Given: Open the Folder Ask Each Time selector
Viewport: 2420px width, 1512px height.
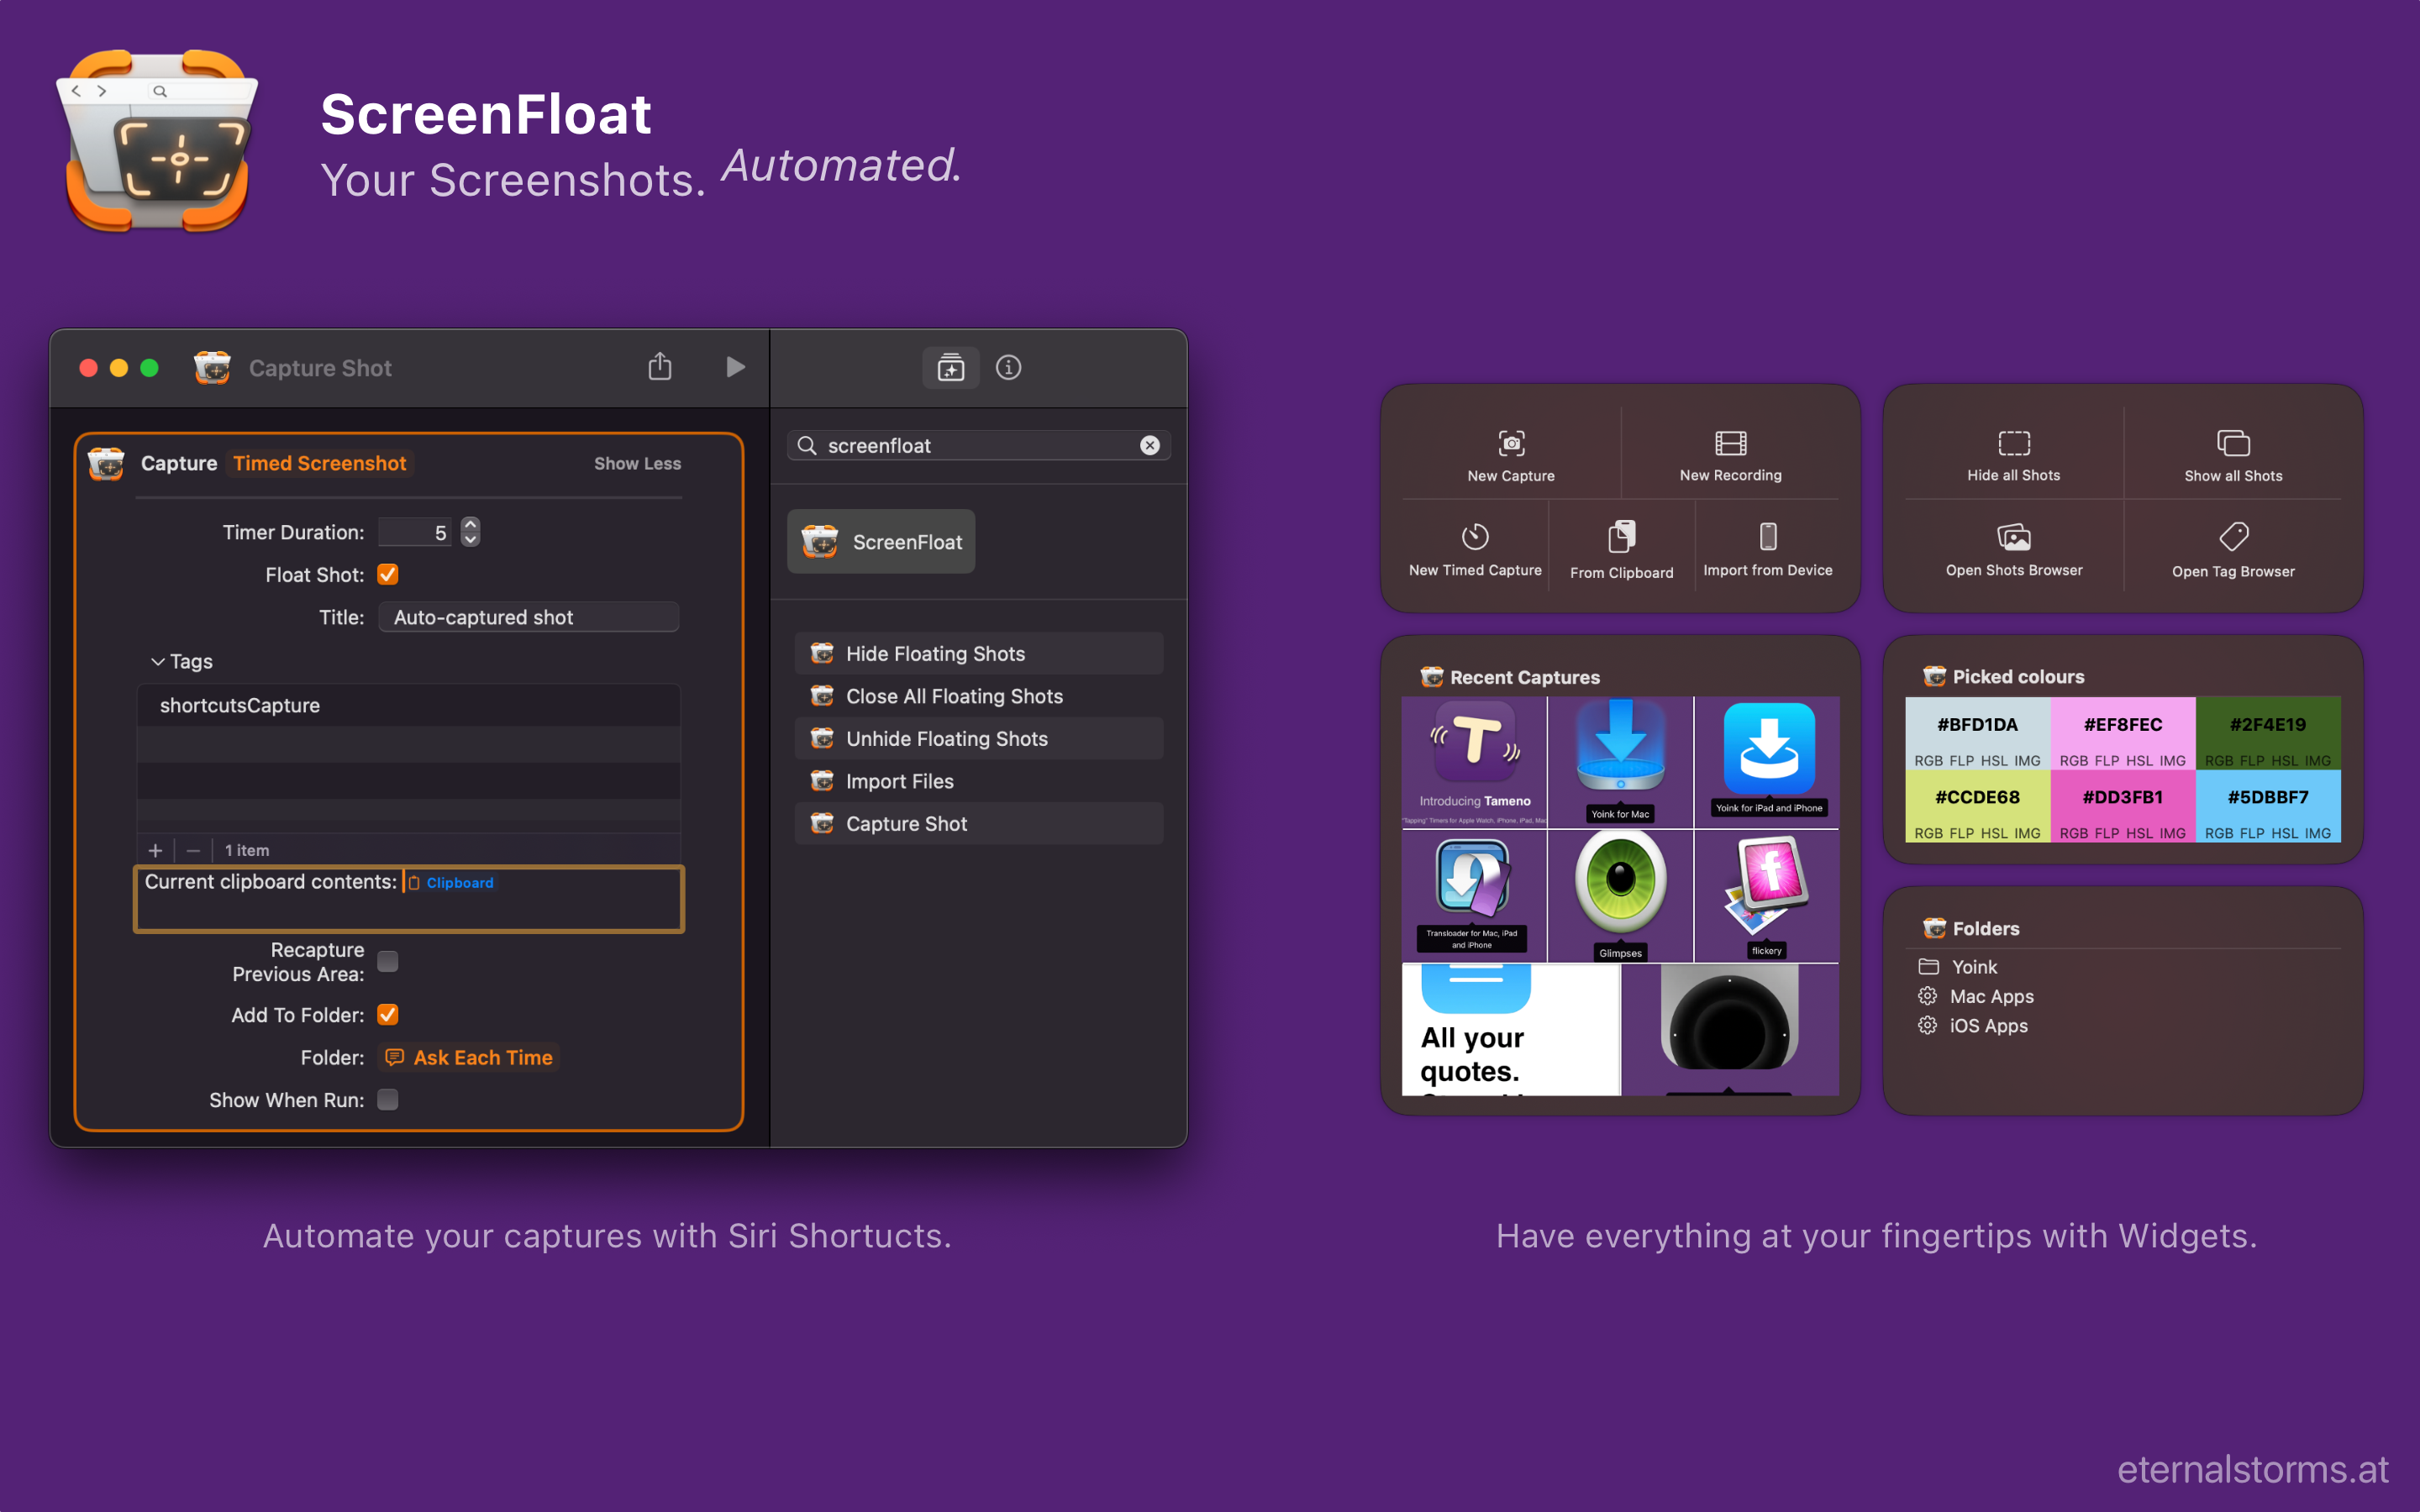Looking at the screenshot, I should 469,1057.
